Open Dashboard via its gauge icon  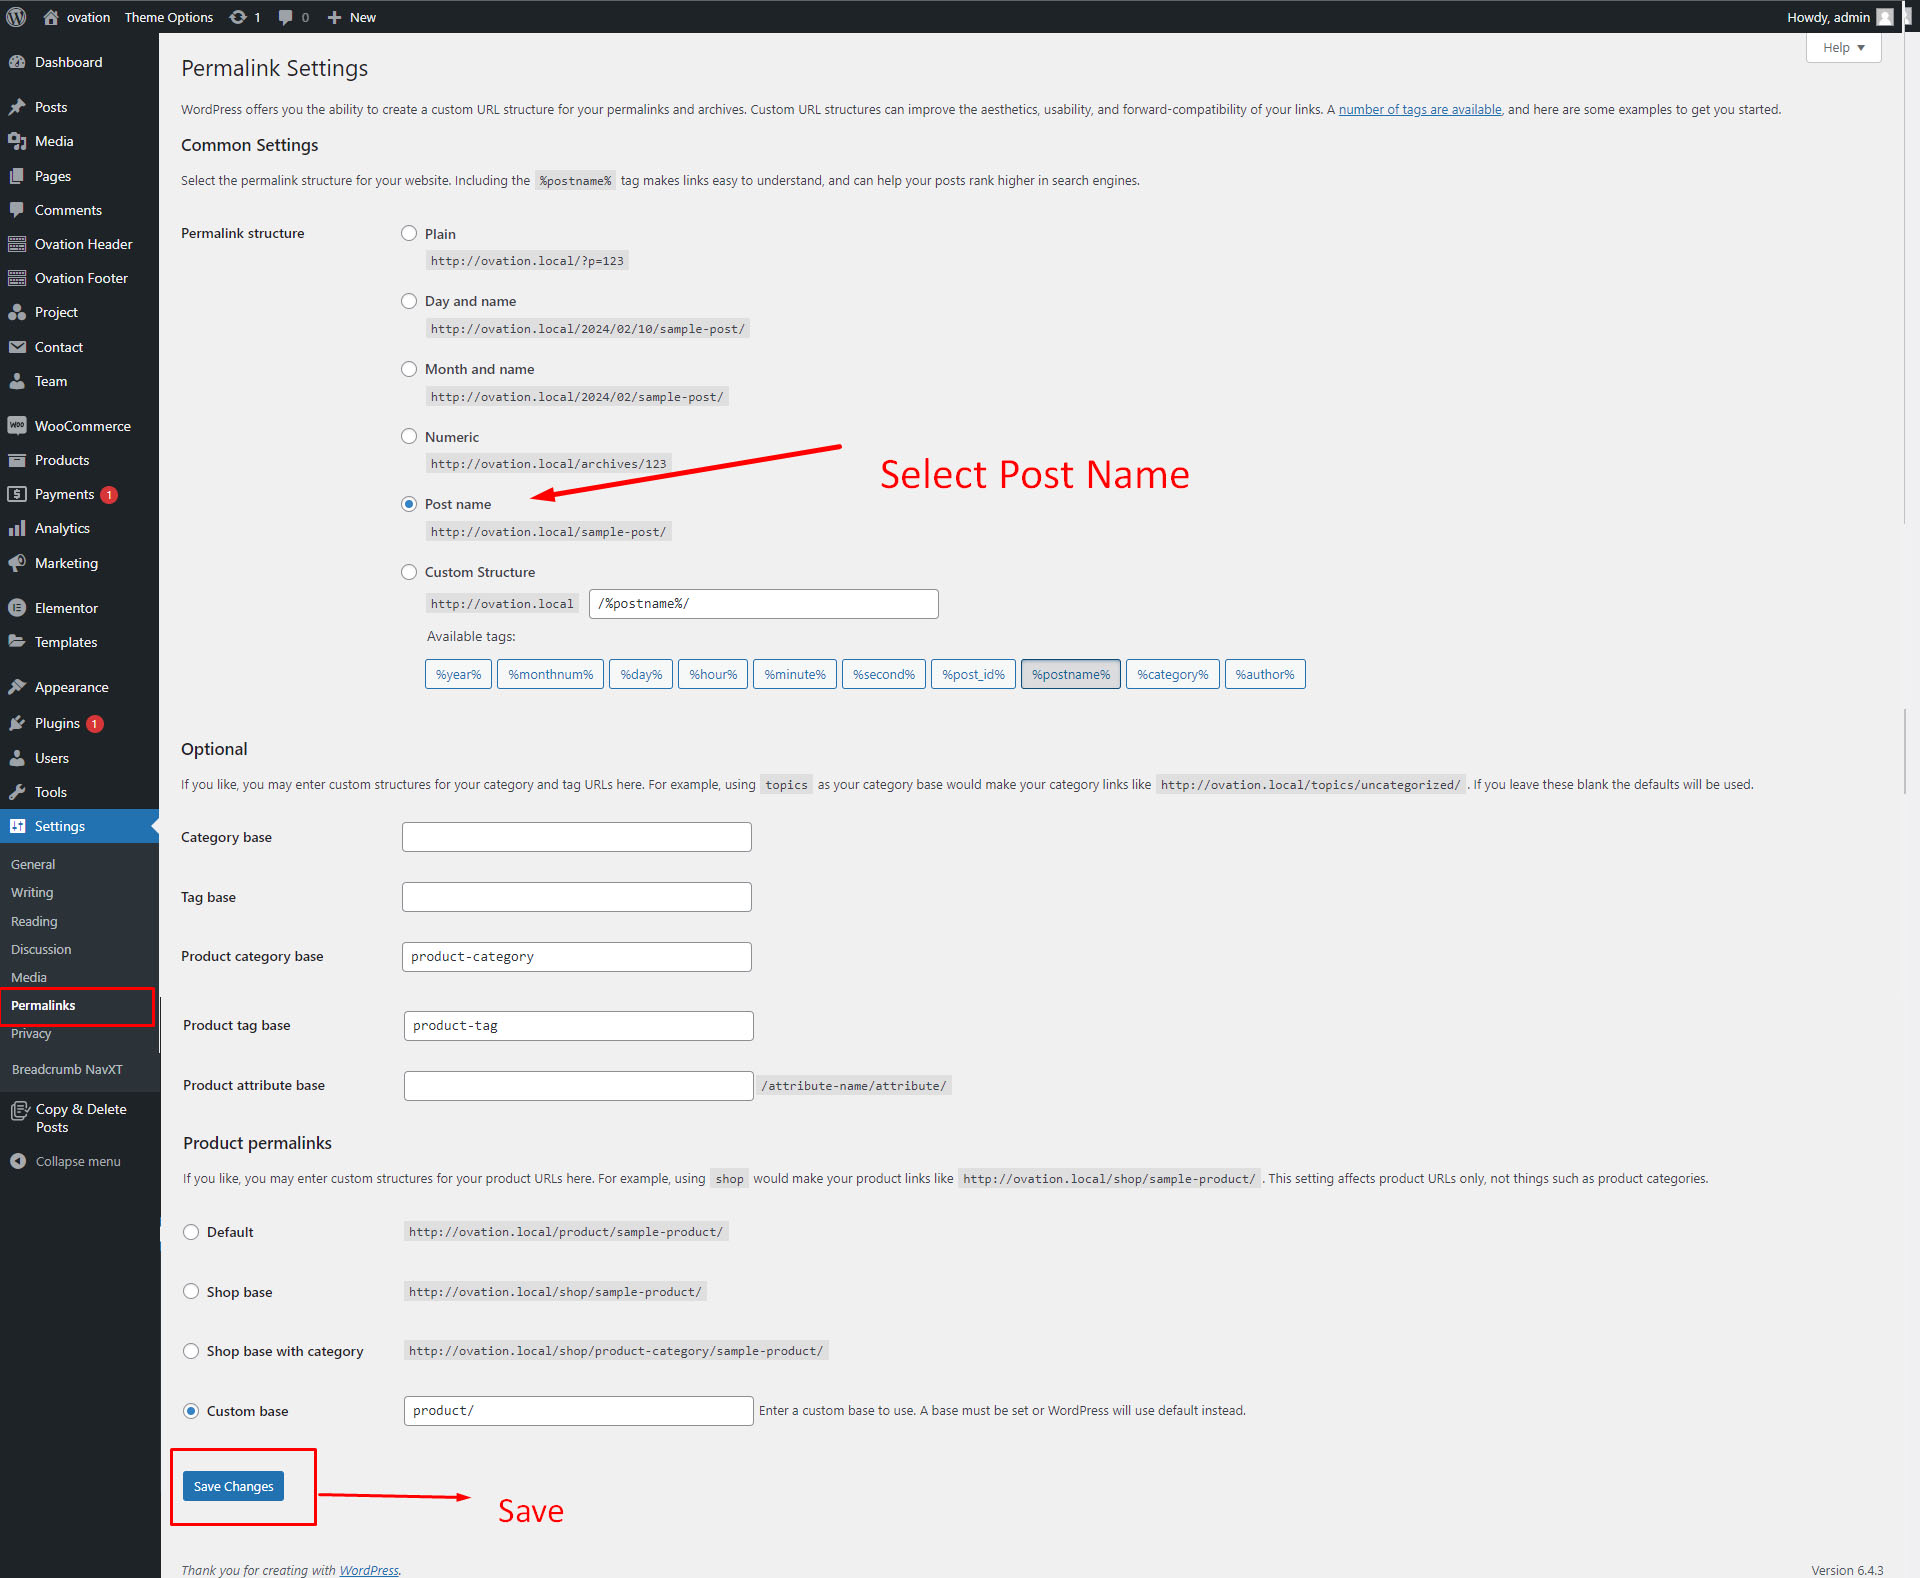click(x=17, y=62)
